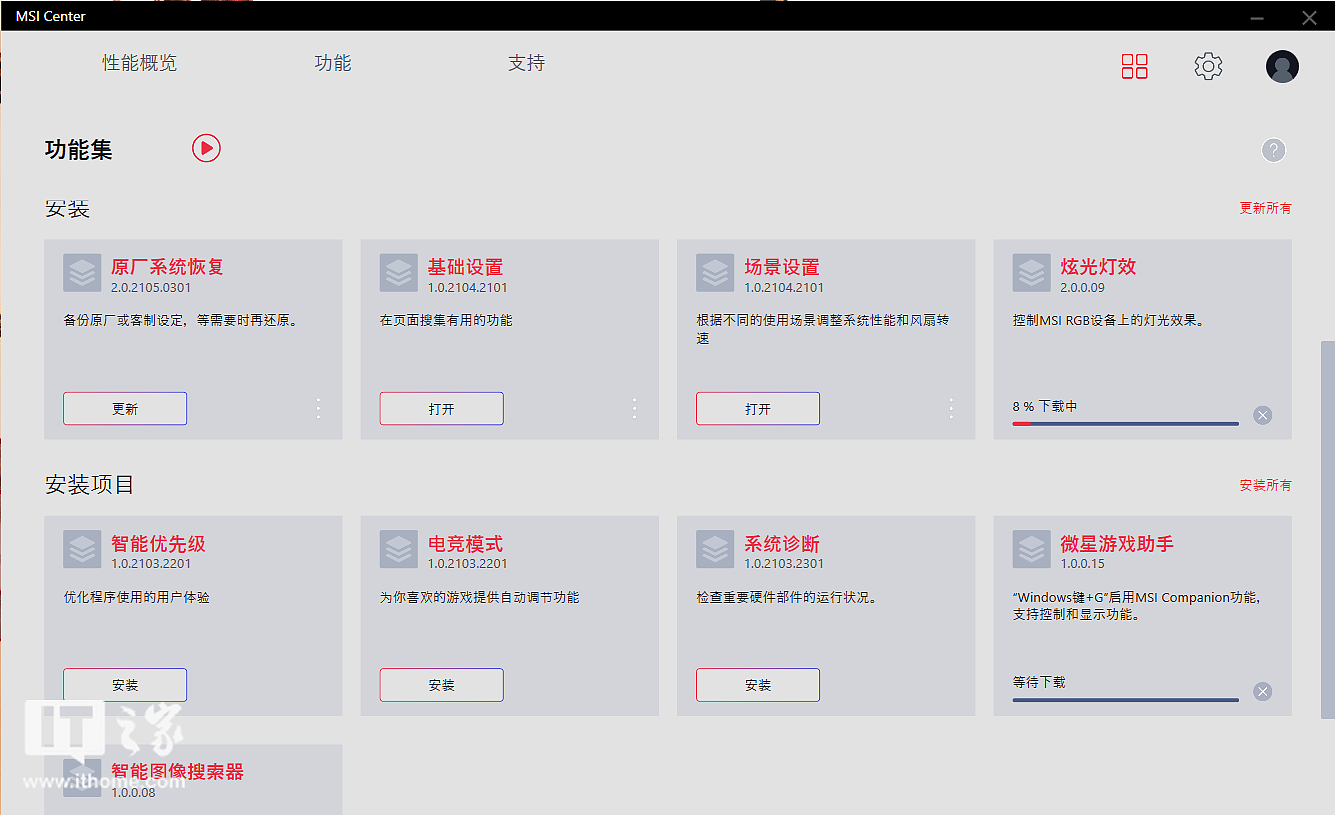
Task: Open more options for 场景设置
Action: point(951,408)
